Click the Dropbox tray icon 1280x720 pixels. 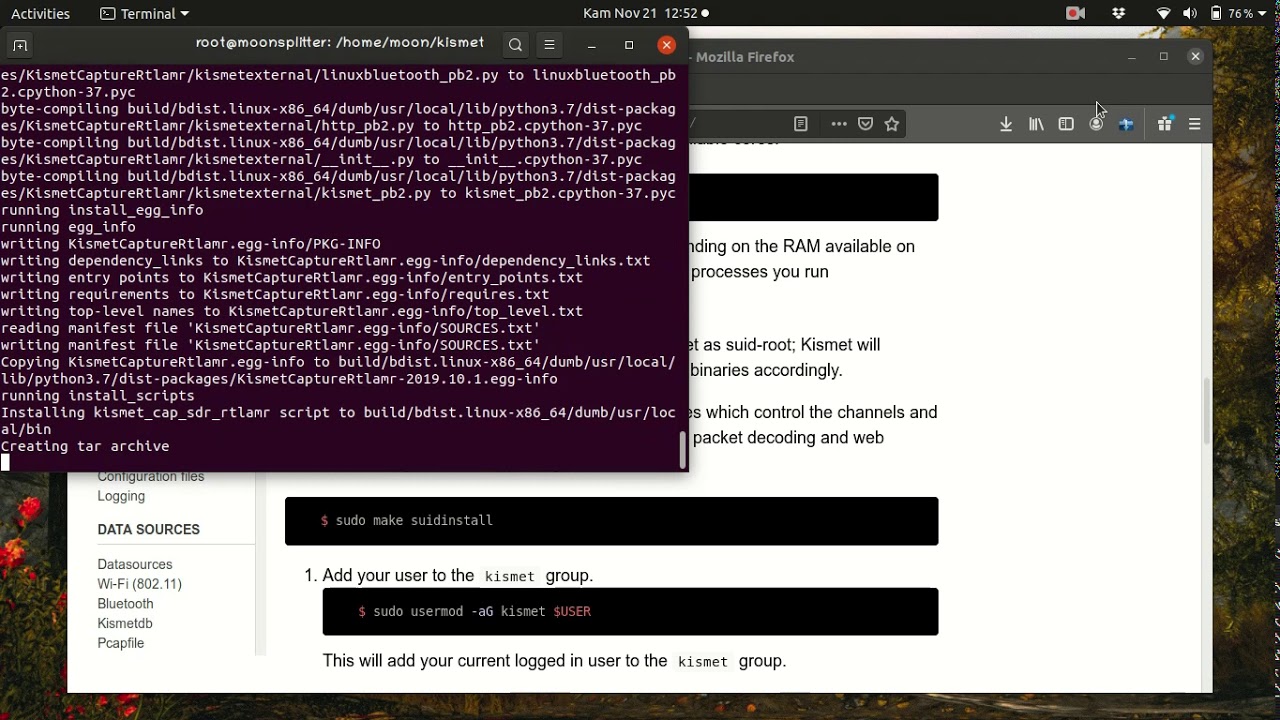(1119, 13)
